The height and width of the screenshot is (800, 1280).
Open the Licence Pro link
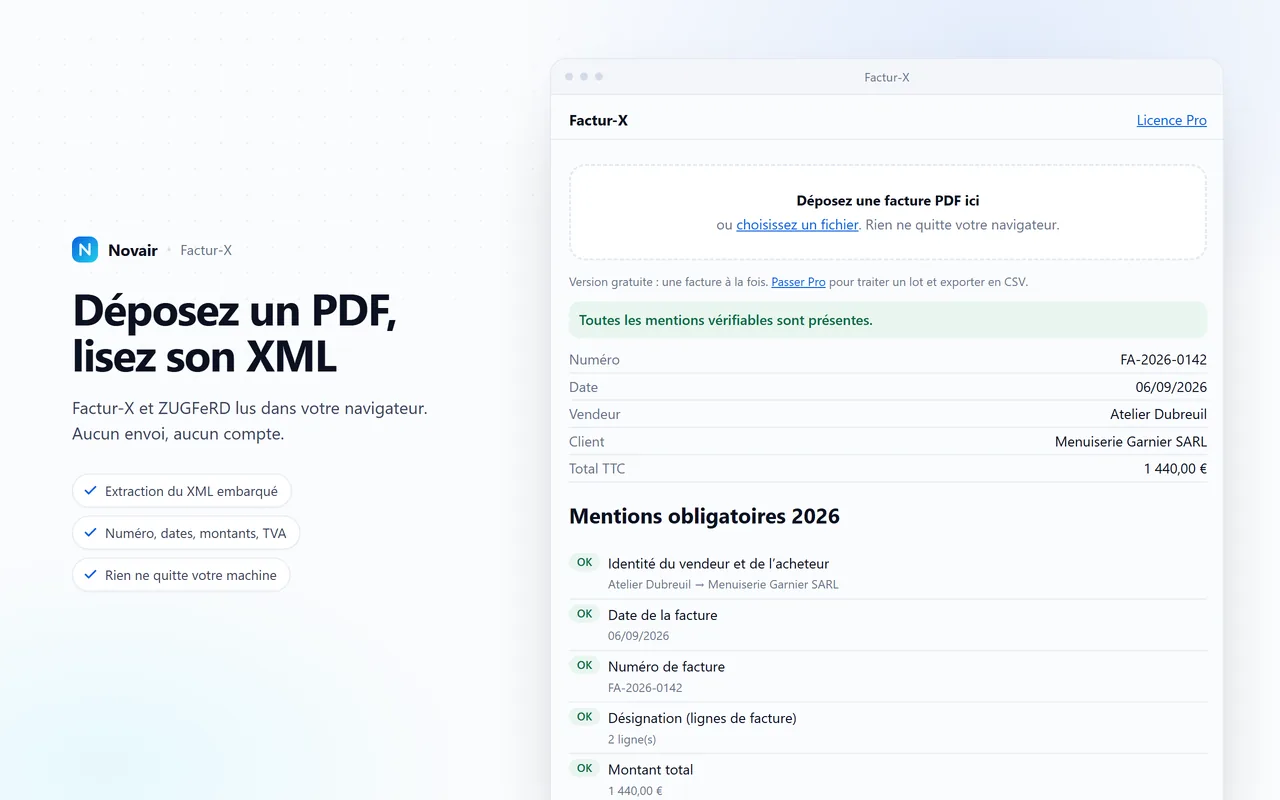click(1172, 120)
